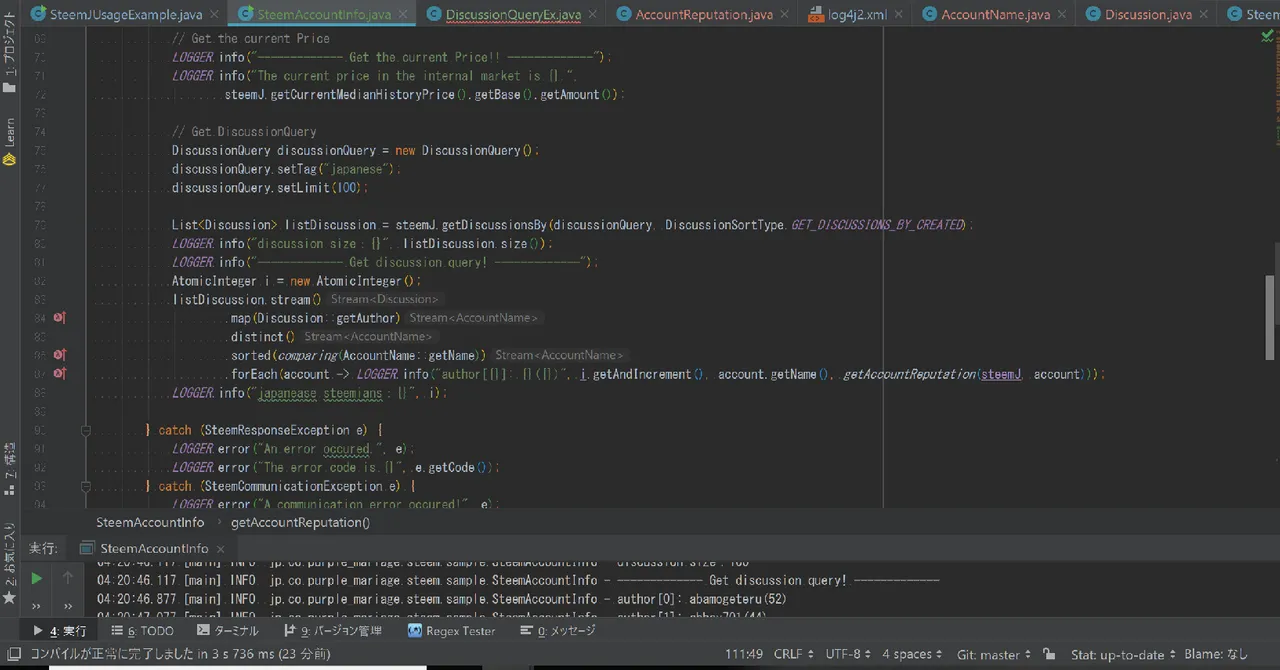Switch to SteemJUsageExample.java tab
Screen dimensions: 1280x670
125,14
